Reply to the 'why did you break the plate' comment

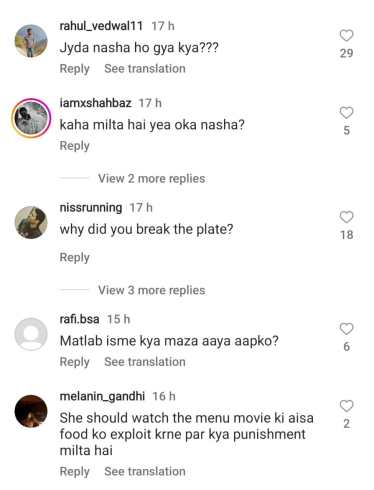[75, 257]
